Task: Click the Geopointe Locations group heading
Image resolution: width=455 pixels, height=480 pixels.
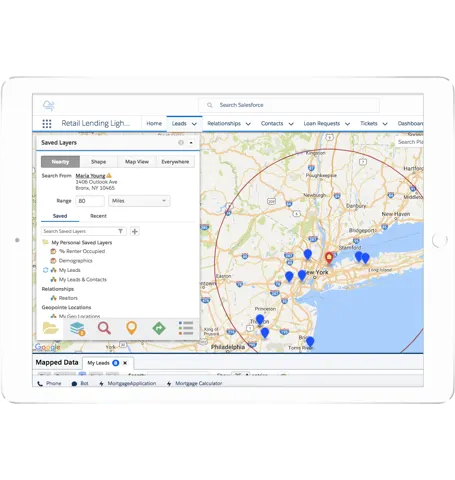Action: pyautogui.click(x=66, y=307)
